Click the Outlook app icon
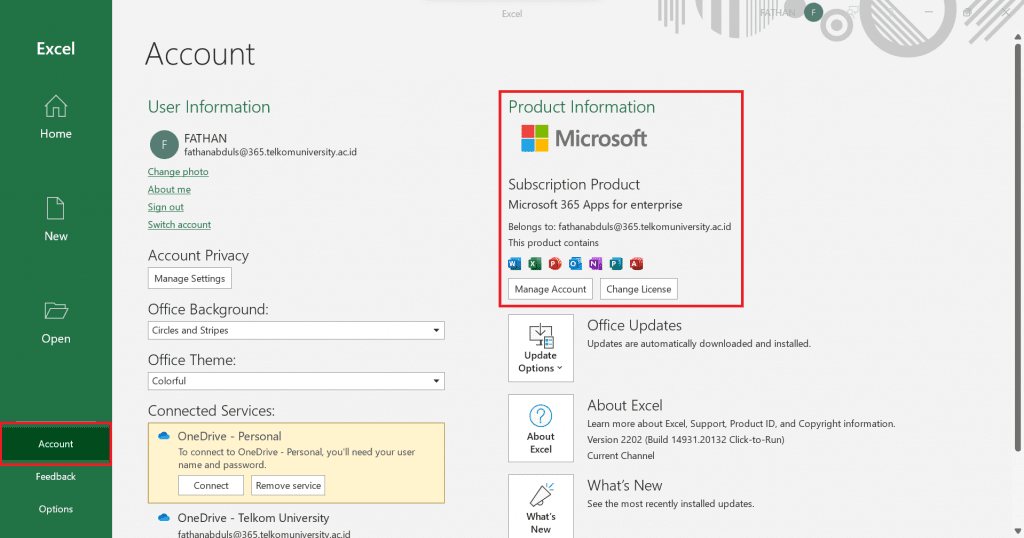 (x=575, y=264)
